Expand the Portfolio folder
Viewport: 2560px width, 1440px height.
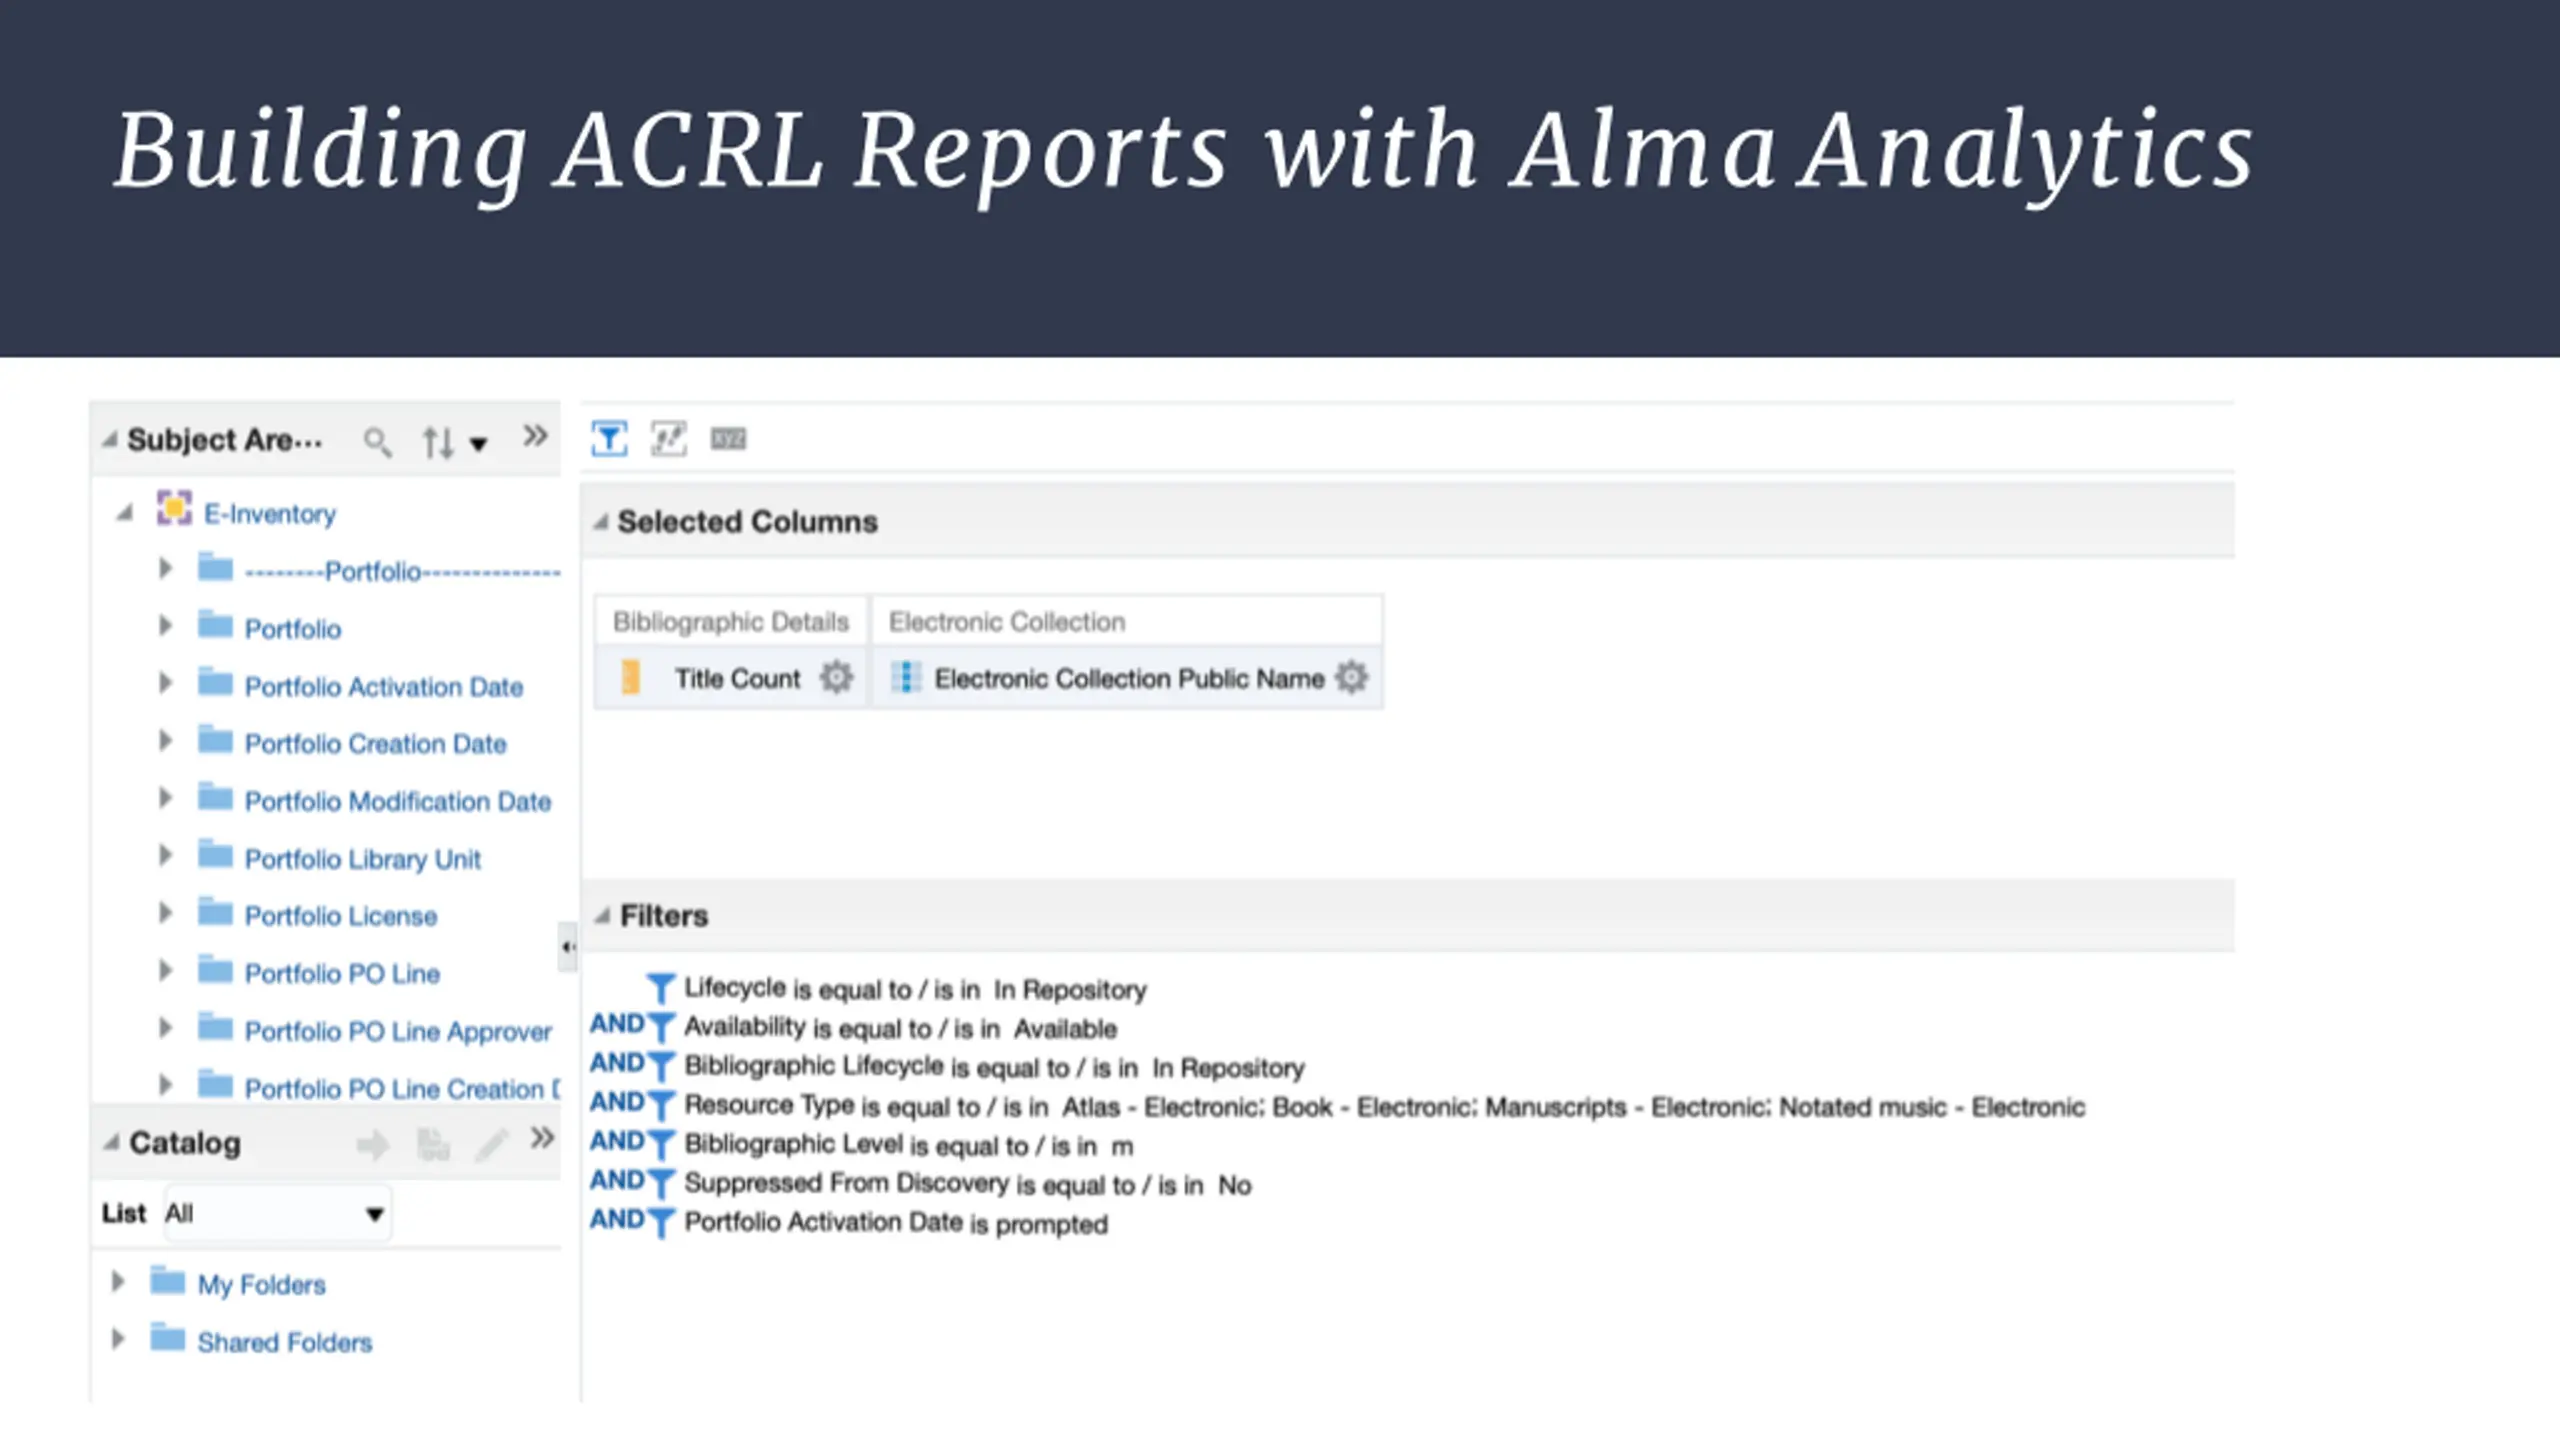[x=165, y=626]
